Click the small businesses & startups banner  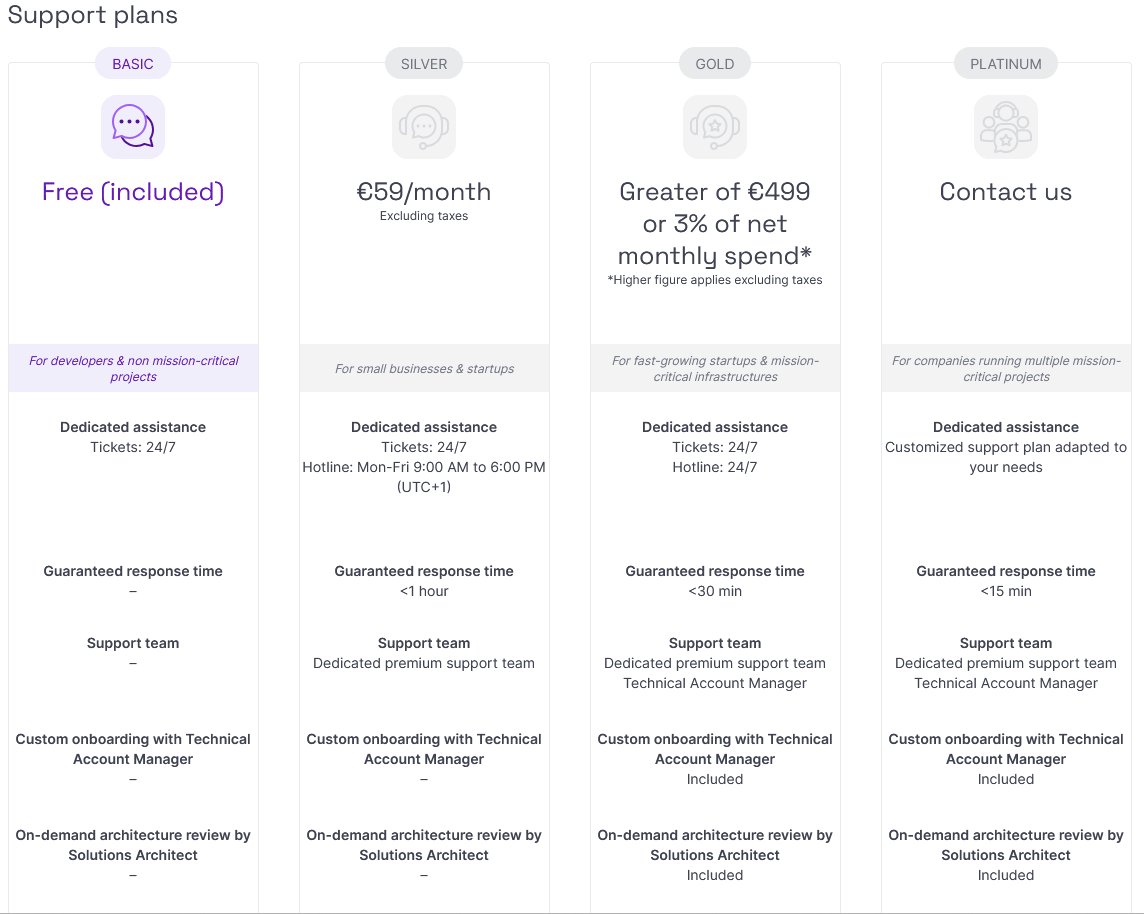pos(424,368)
